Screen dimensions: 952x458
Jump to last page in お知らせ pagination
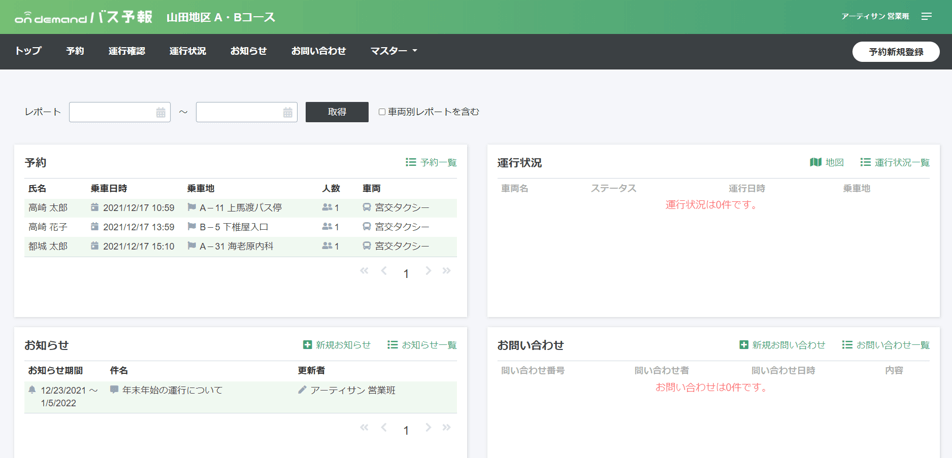pyautogui.click(x=447, y=428)
